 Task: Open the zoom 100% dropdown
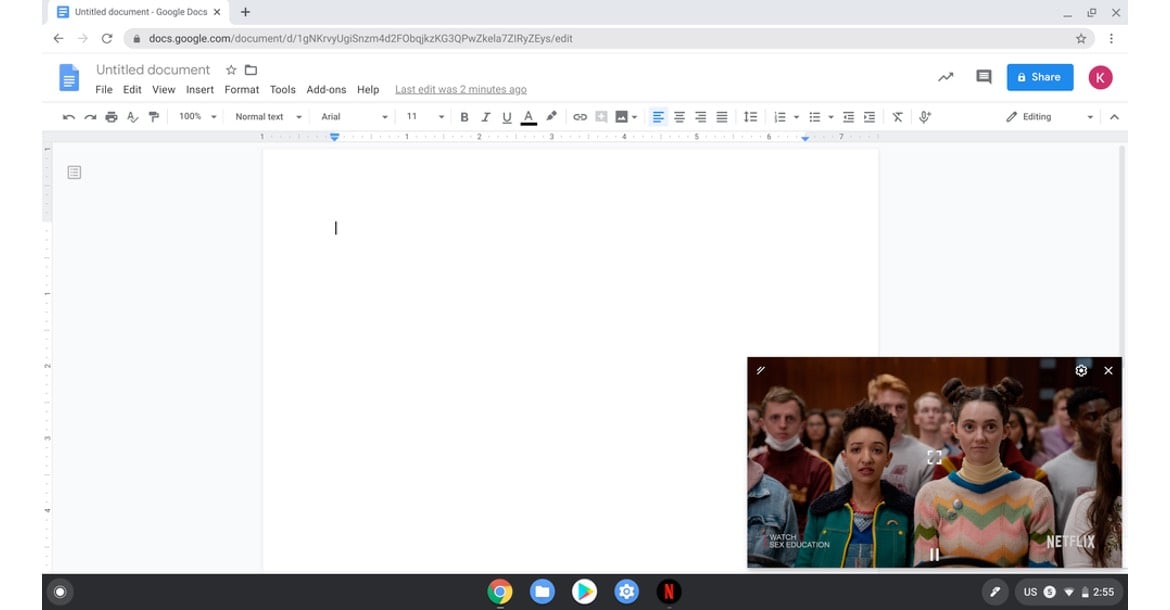(x=197, y=117)
